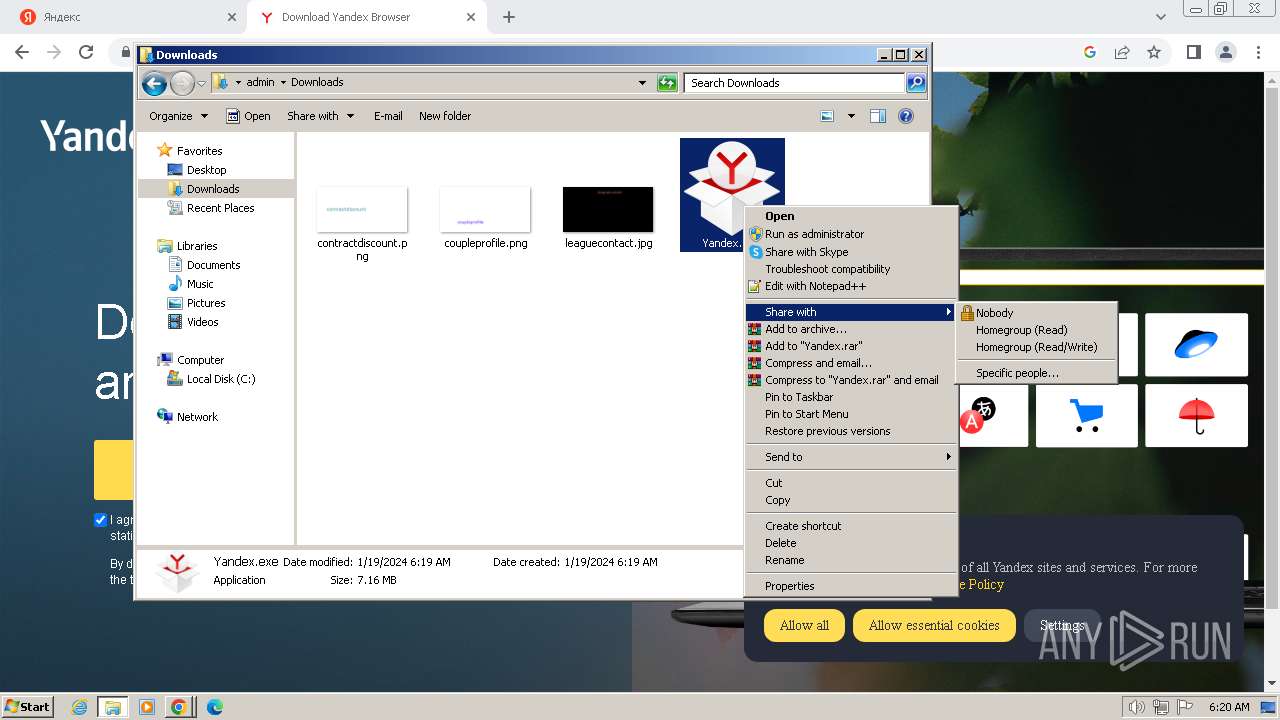Open Windows Media Player from the taskbar
This screenshot has height=720, width=1280.
tap(146, 707)
